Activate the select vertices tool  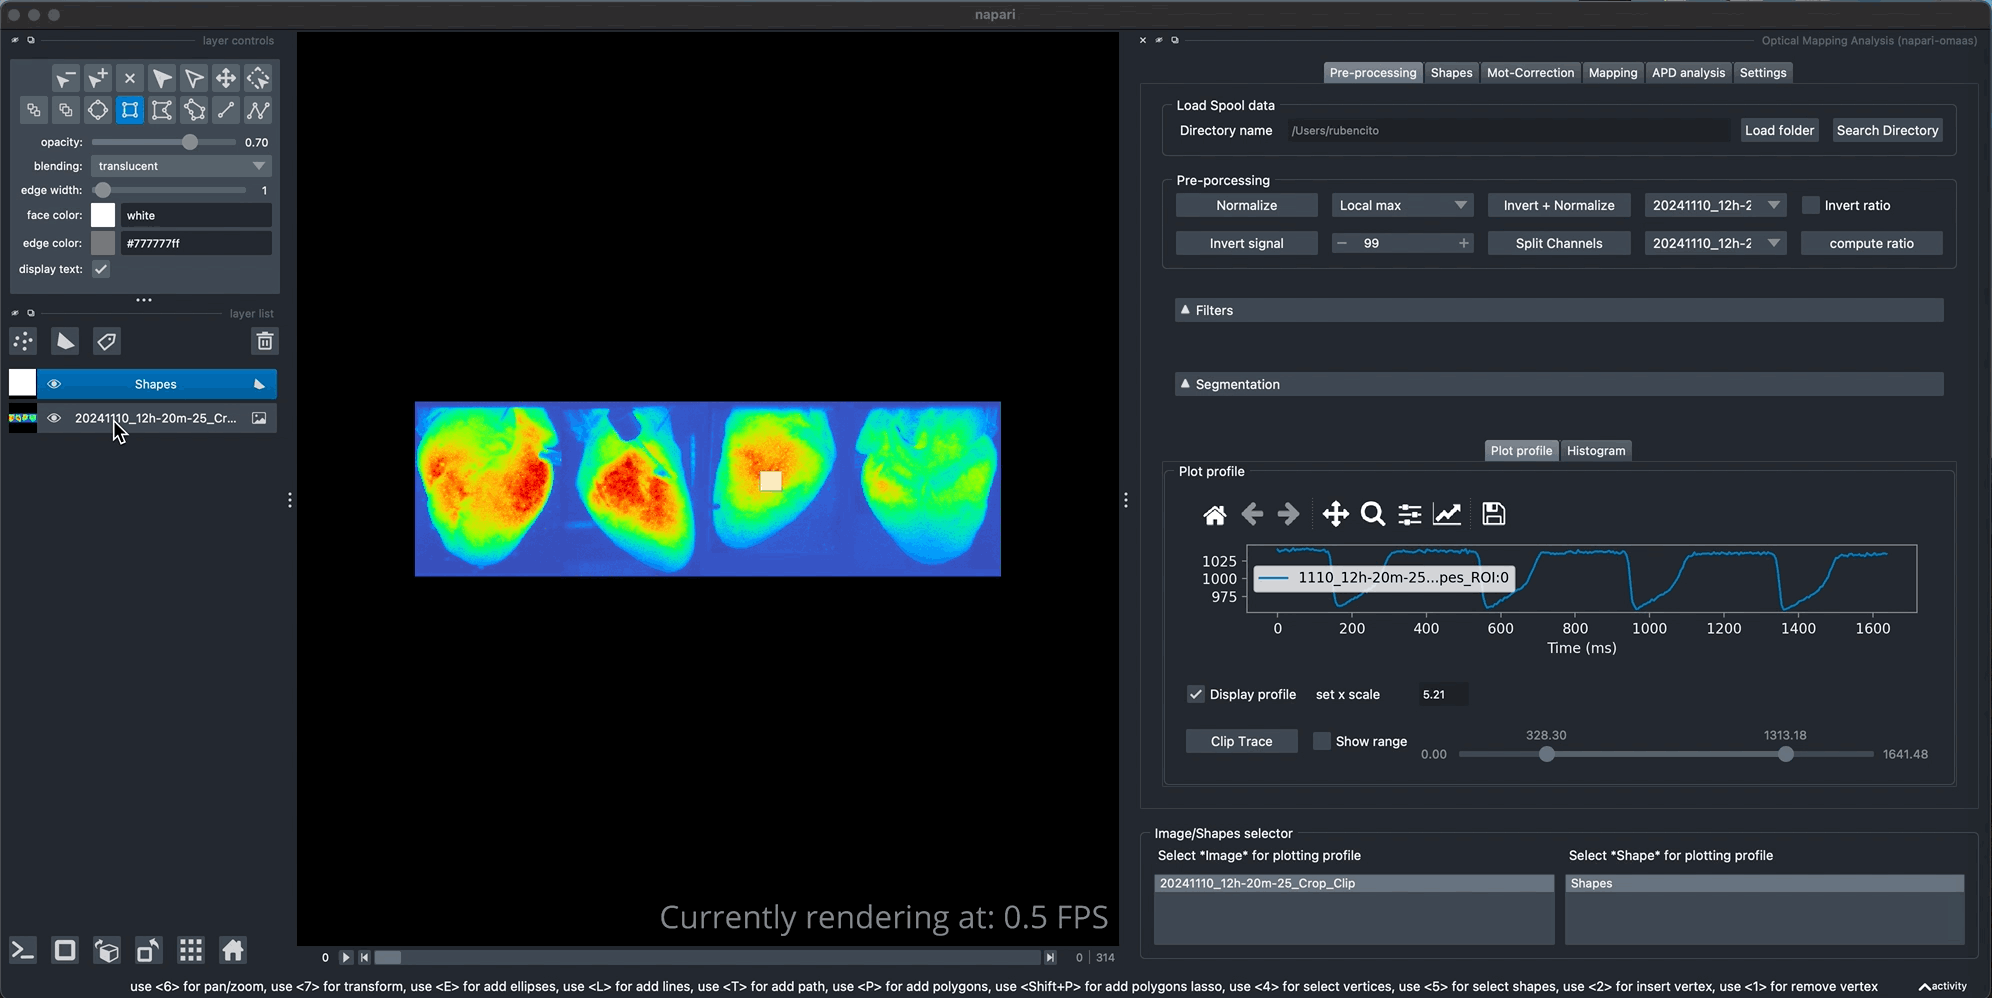coord(194,78)
